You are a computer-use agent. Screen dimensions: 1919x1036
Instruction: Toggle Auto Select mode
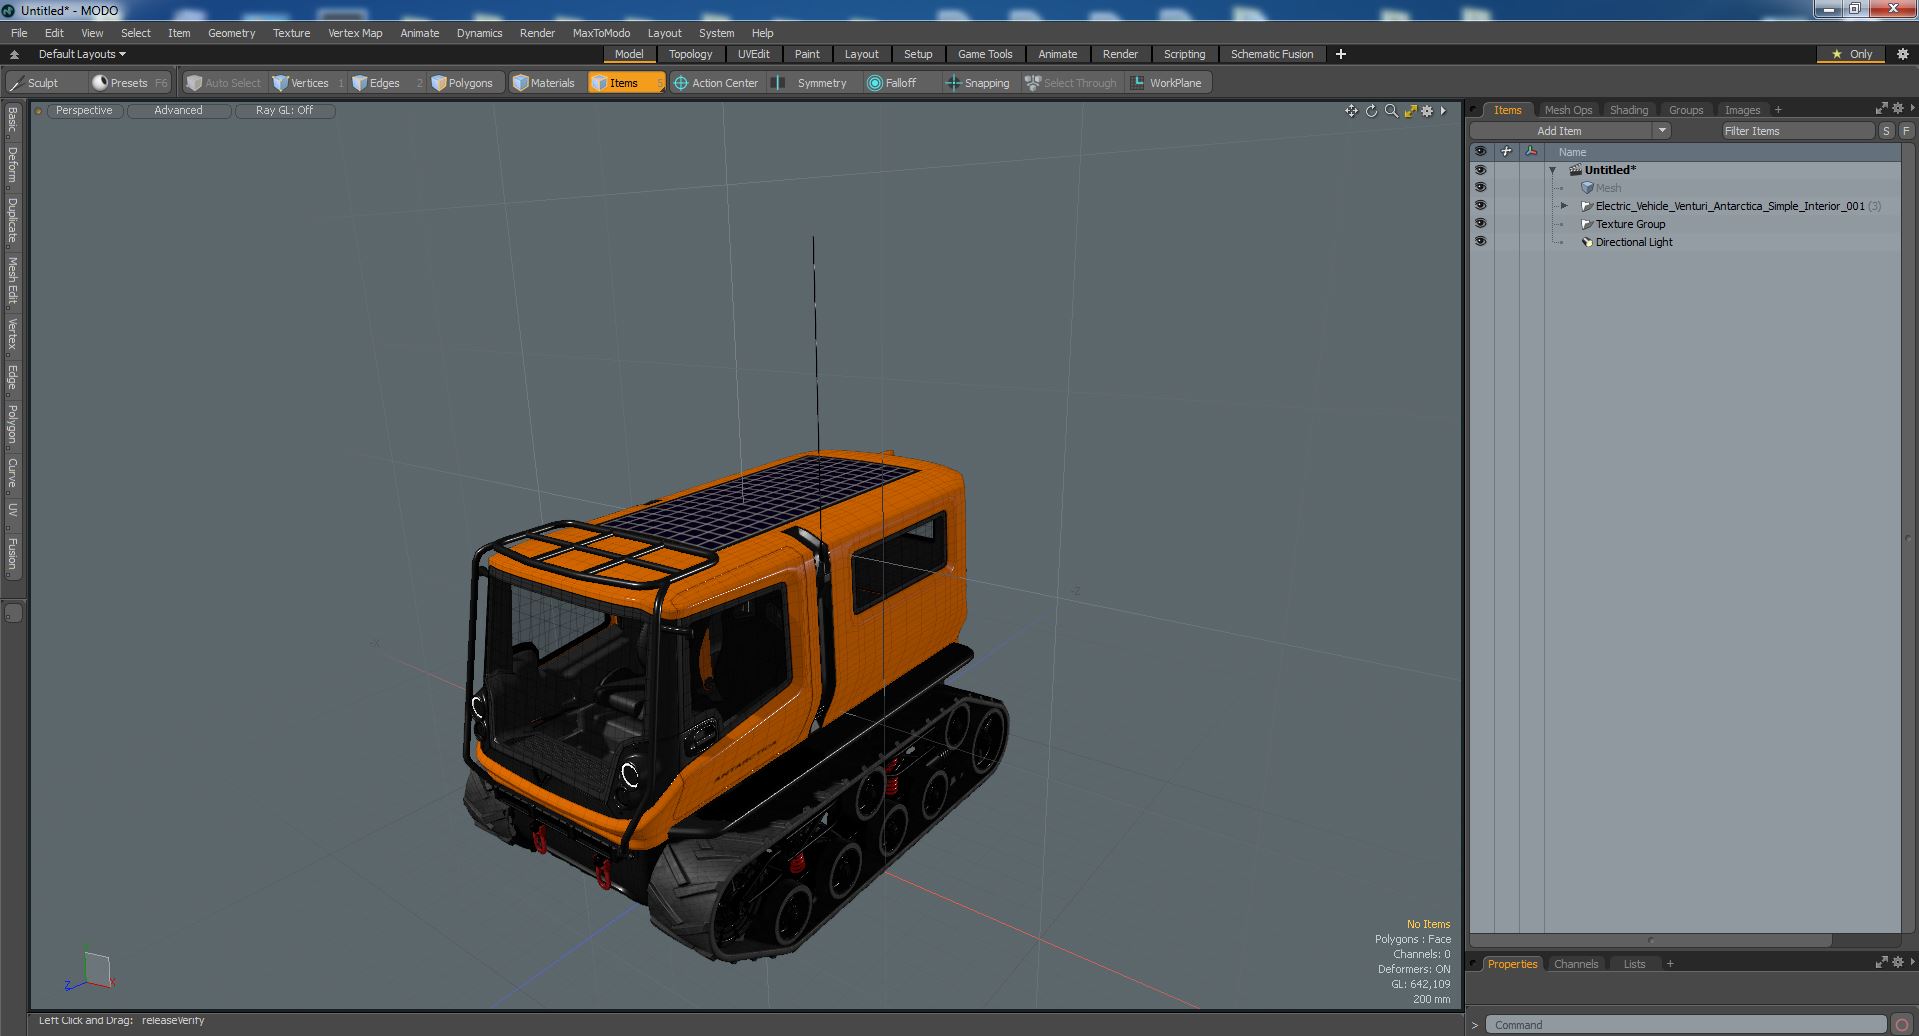coord(224,83)
